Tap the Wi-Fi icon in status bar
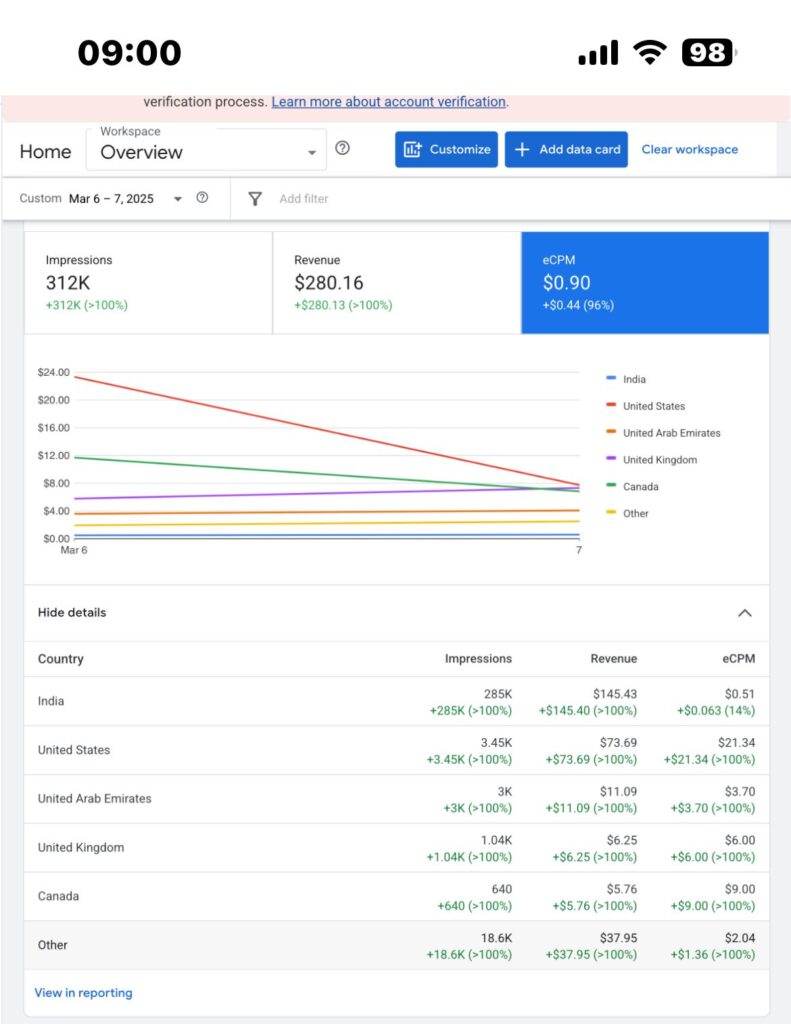 pos(650,53)
